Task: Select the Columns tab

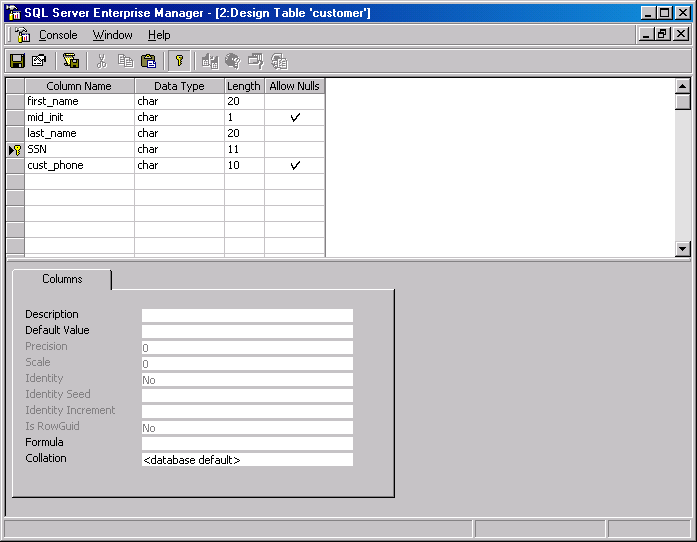Action: 62,279
